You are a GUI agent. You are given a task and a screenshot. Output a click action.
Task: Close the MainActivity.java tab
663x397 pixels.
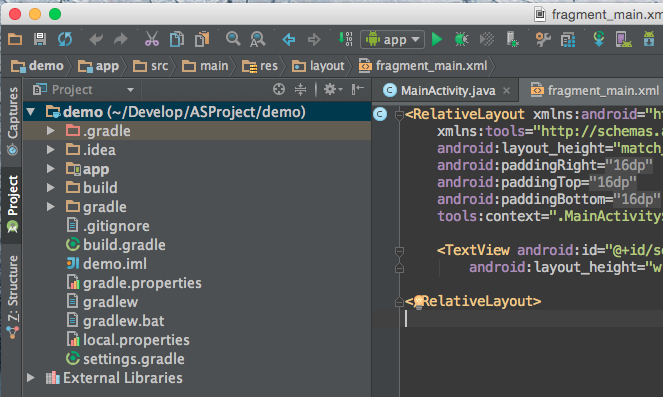coord(507,90)
